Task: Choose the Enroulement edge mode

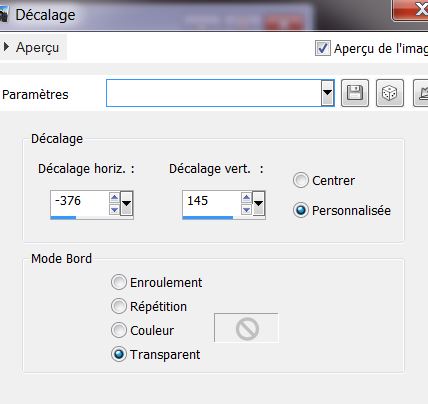Action: point(119,282)
